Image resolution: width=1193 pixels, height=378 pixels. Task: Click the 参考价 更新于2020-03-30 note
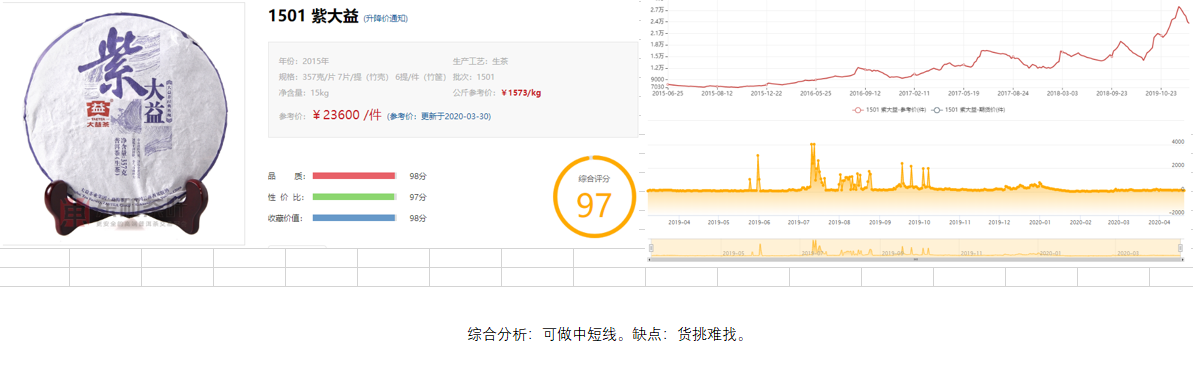click(438, 116)
